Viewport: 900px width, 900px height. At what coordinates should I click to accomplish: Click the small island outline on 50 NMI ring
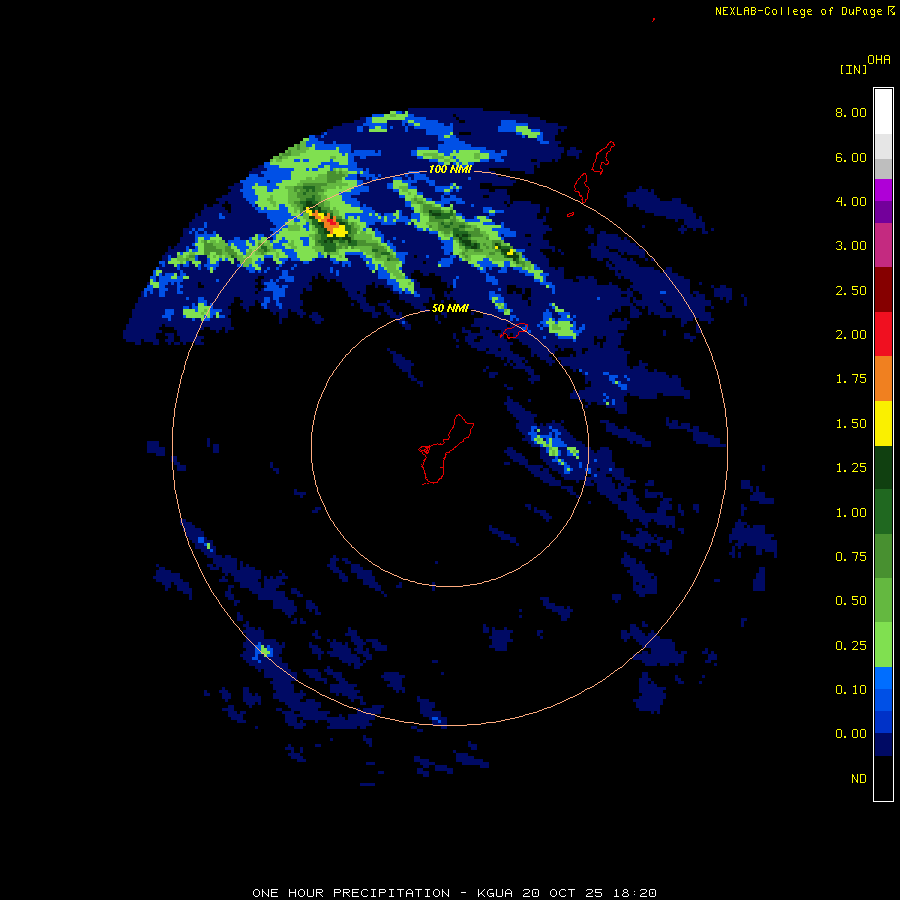514,331
